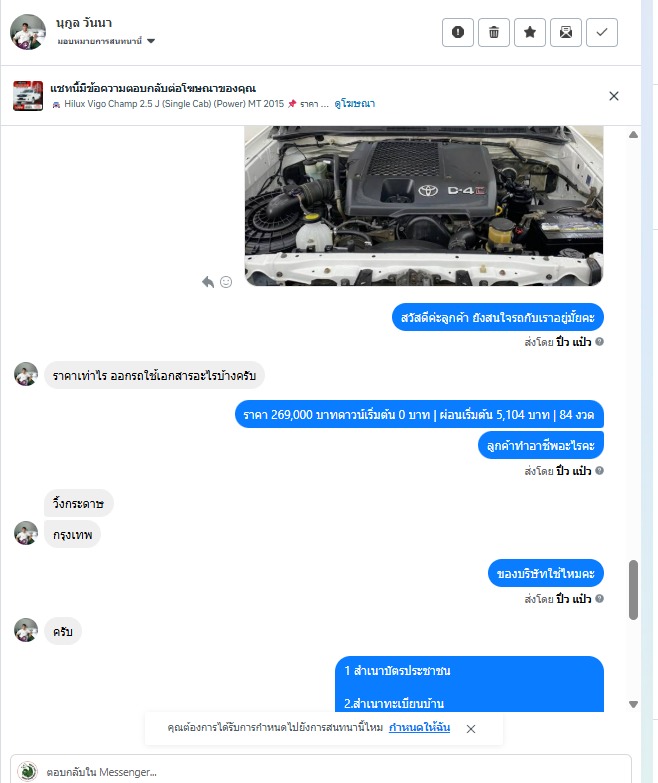
Task: Mark conversation as done with checkmark
Action: coord(602,32)
